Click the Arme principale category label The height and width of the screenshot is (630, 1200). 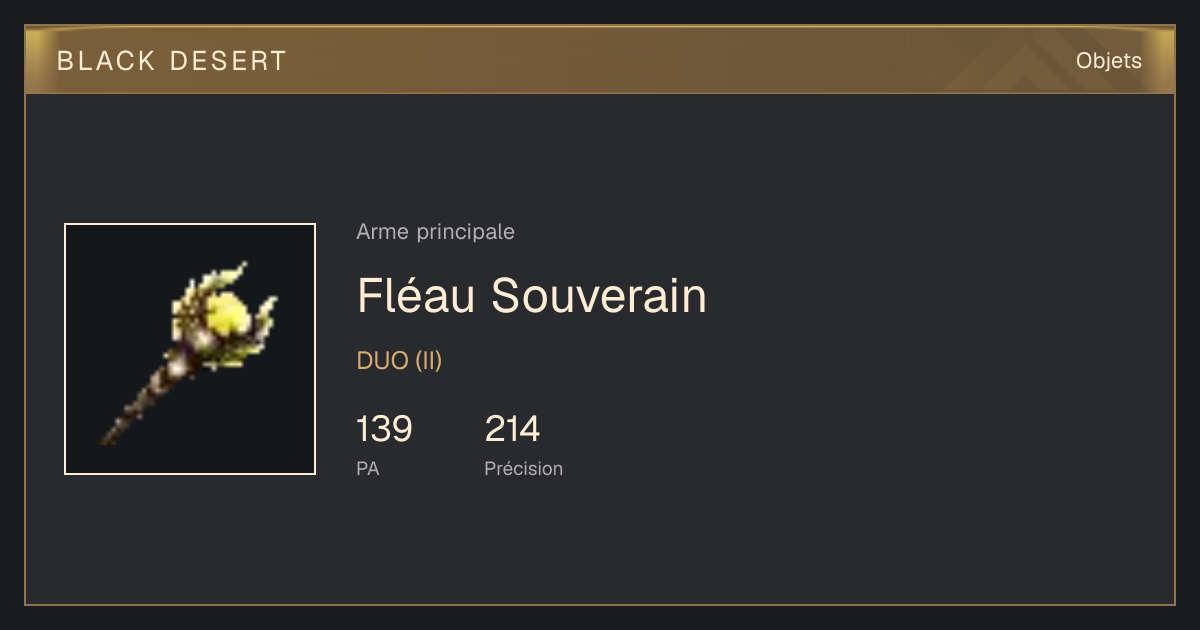click(x=436, y=232)
